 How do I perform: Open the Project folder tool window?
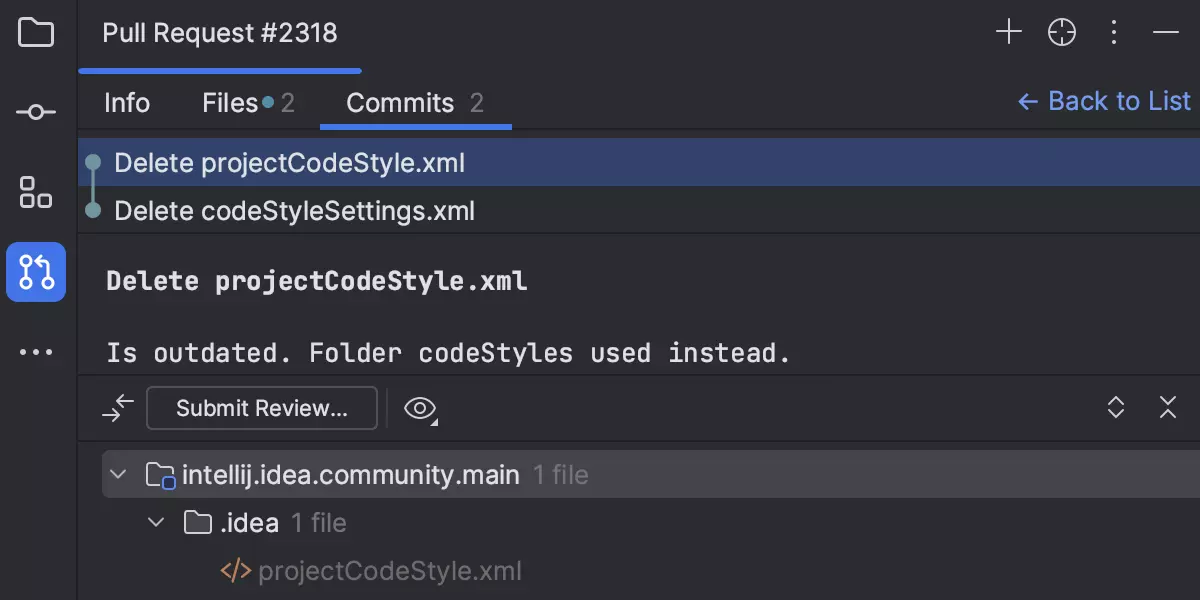point(36,33)
